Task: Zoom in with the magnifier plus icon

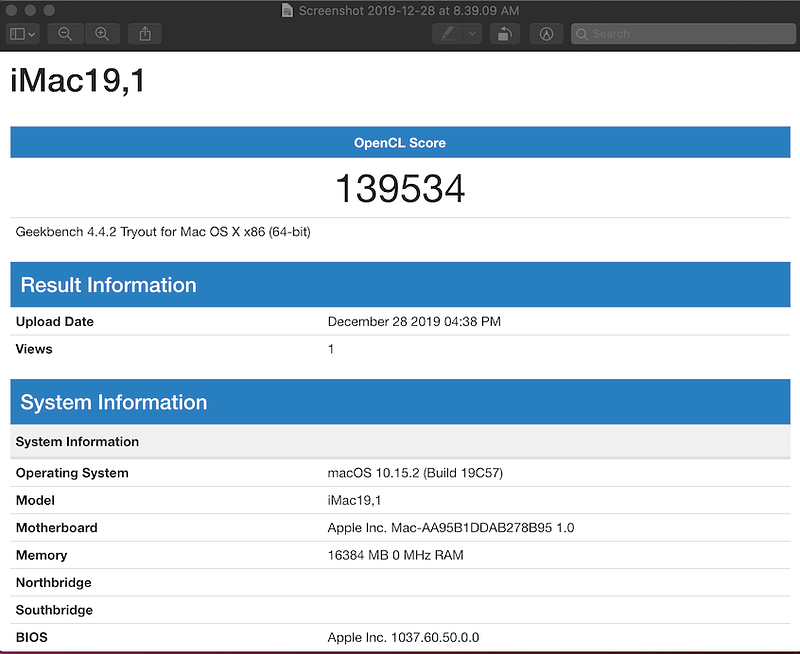Action: tap(102, 34)
